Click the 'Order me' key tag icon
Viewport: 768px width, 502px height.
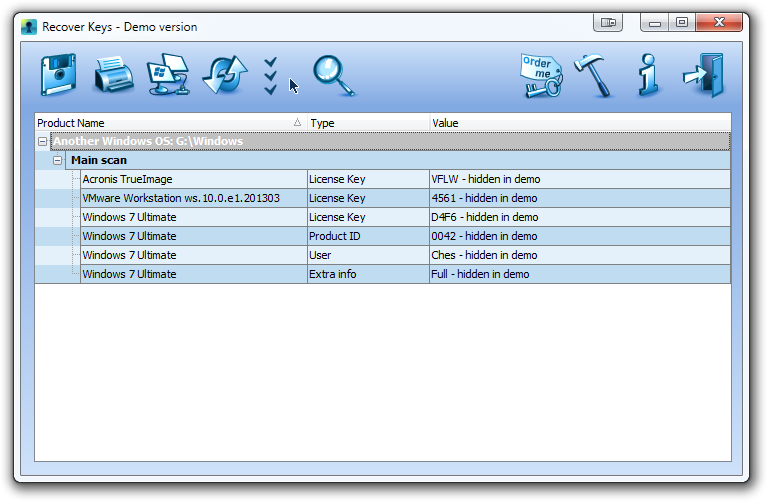coord(541,76)
